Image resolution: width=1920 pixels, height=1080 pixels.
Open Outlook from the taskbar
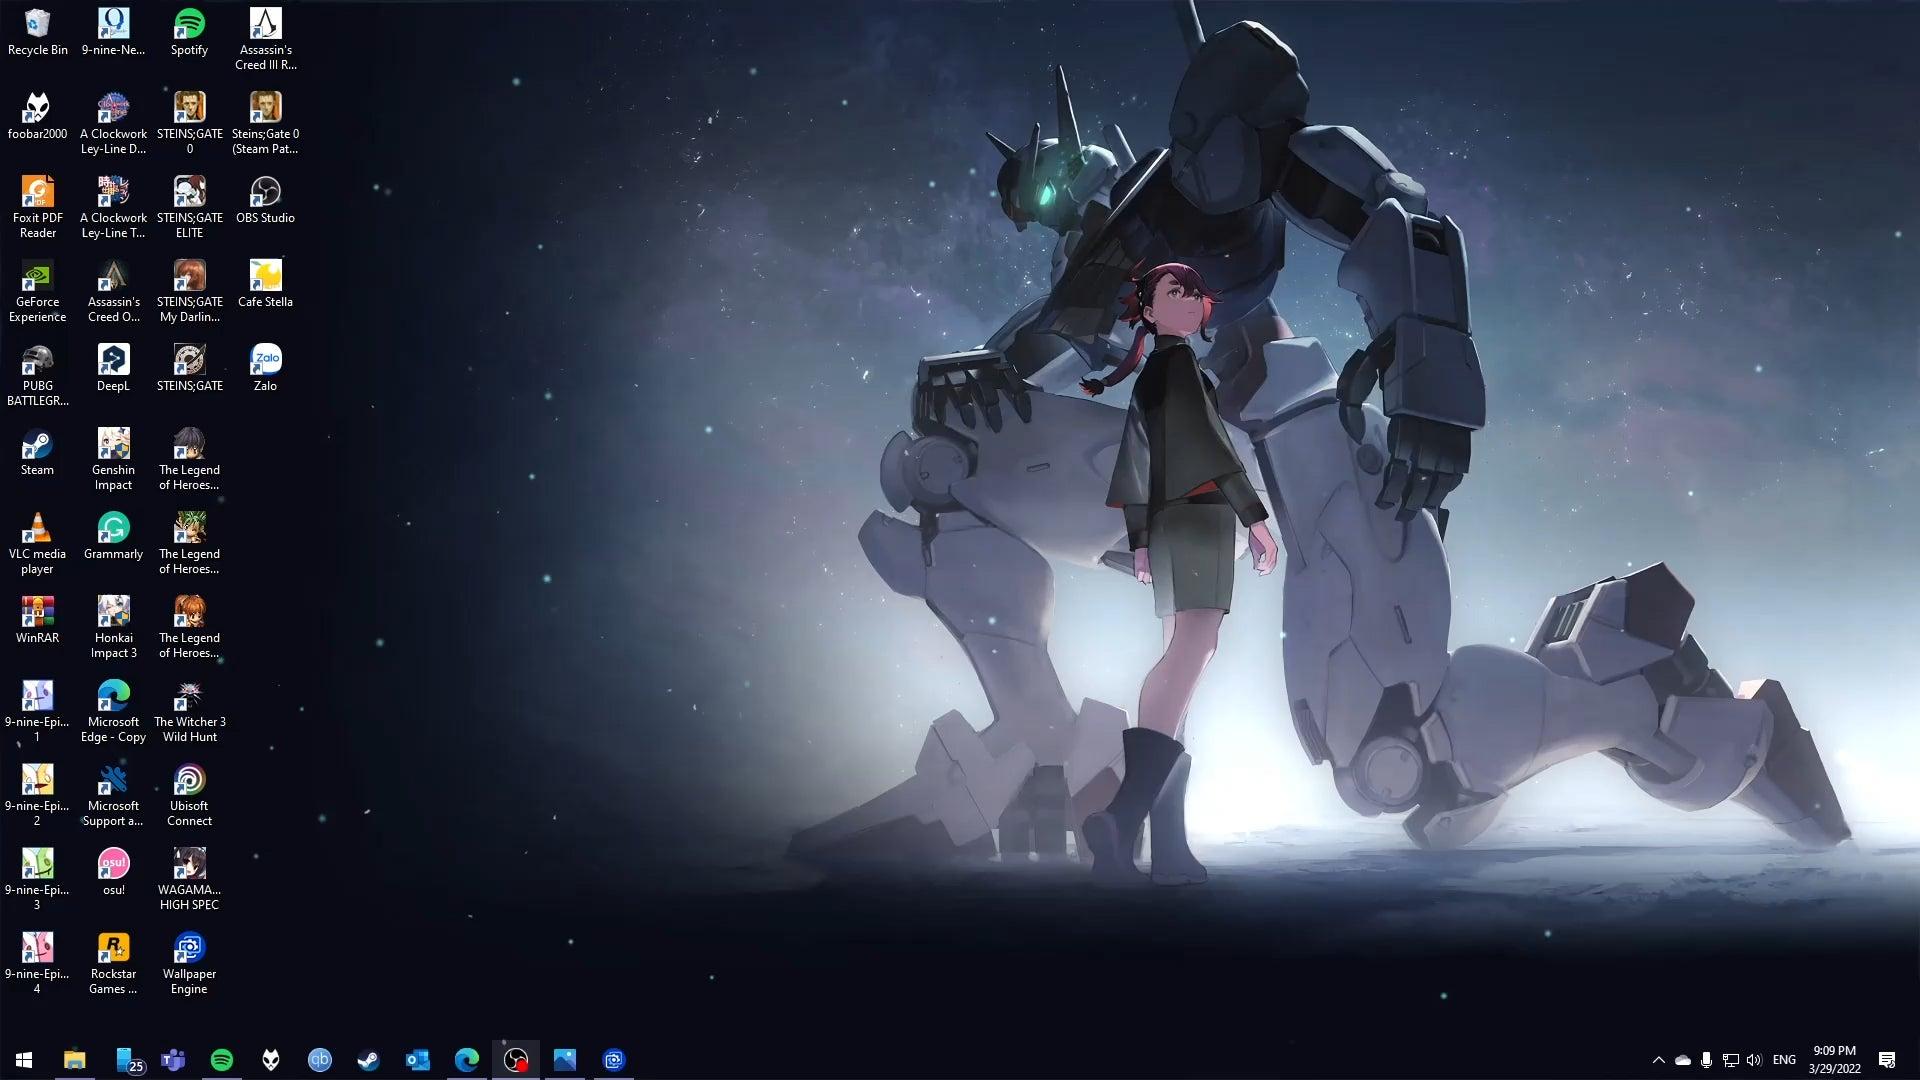pos(418,1059)
